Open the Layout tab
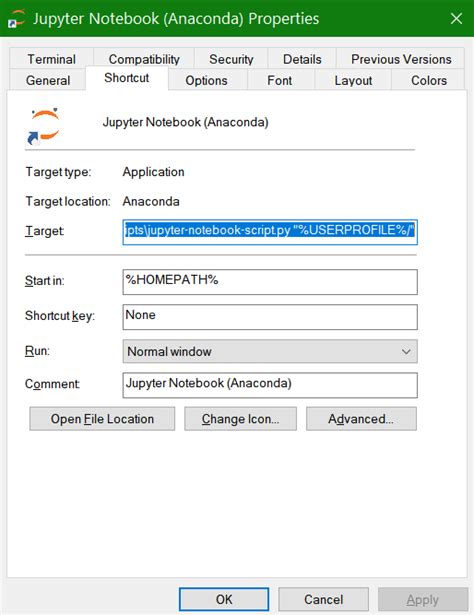 tap(353, 80)
